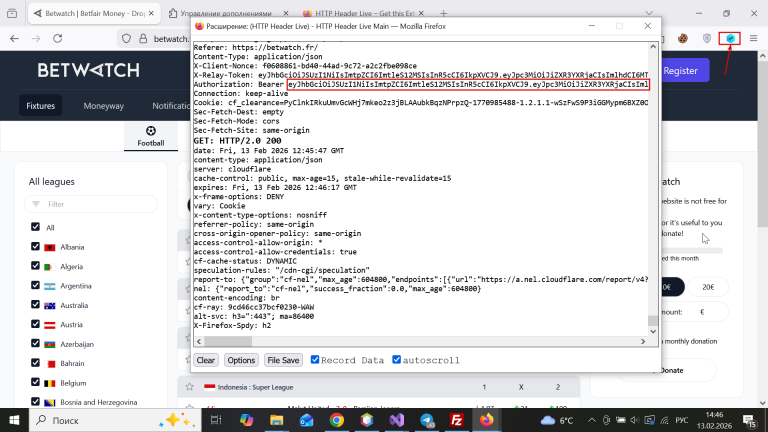Reload the Betwatch page
Image resolution: width=768 pixels, height=432 pixels.
click(x=57, y=38)
